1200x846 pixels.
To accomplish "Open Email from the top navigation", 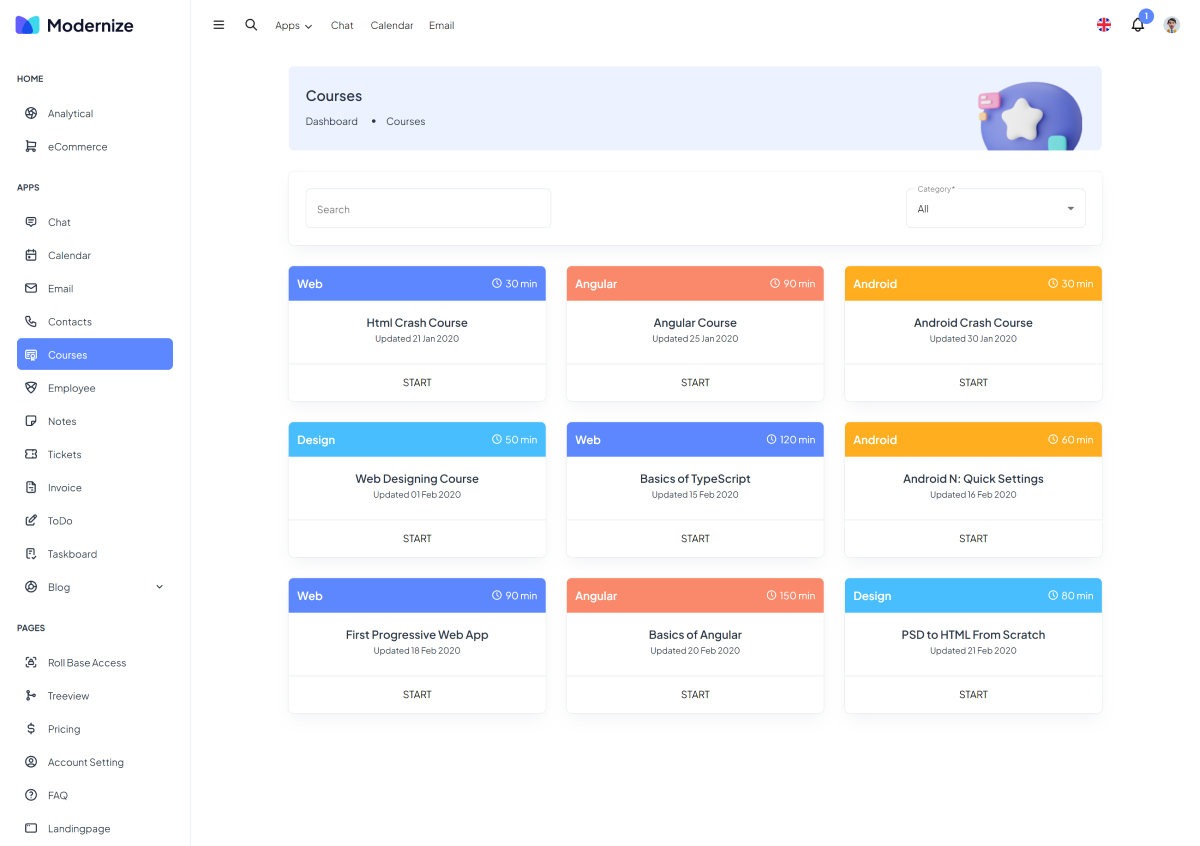I will [x=441, y=26].
